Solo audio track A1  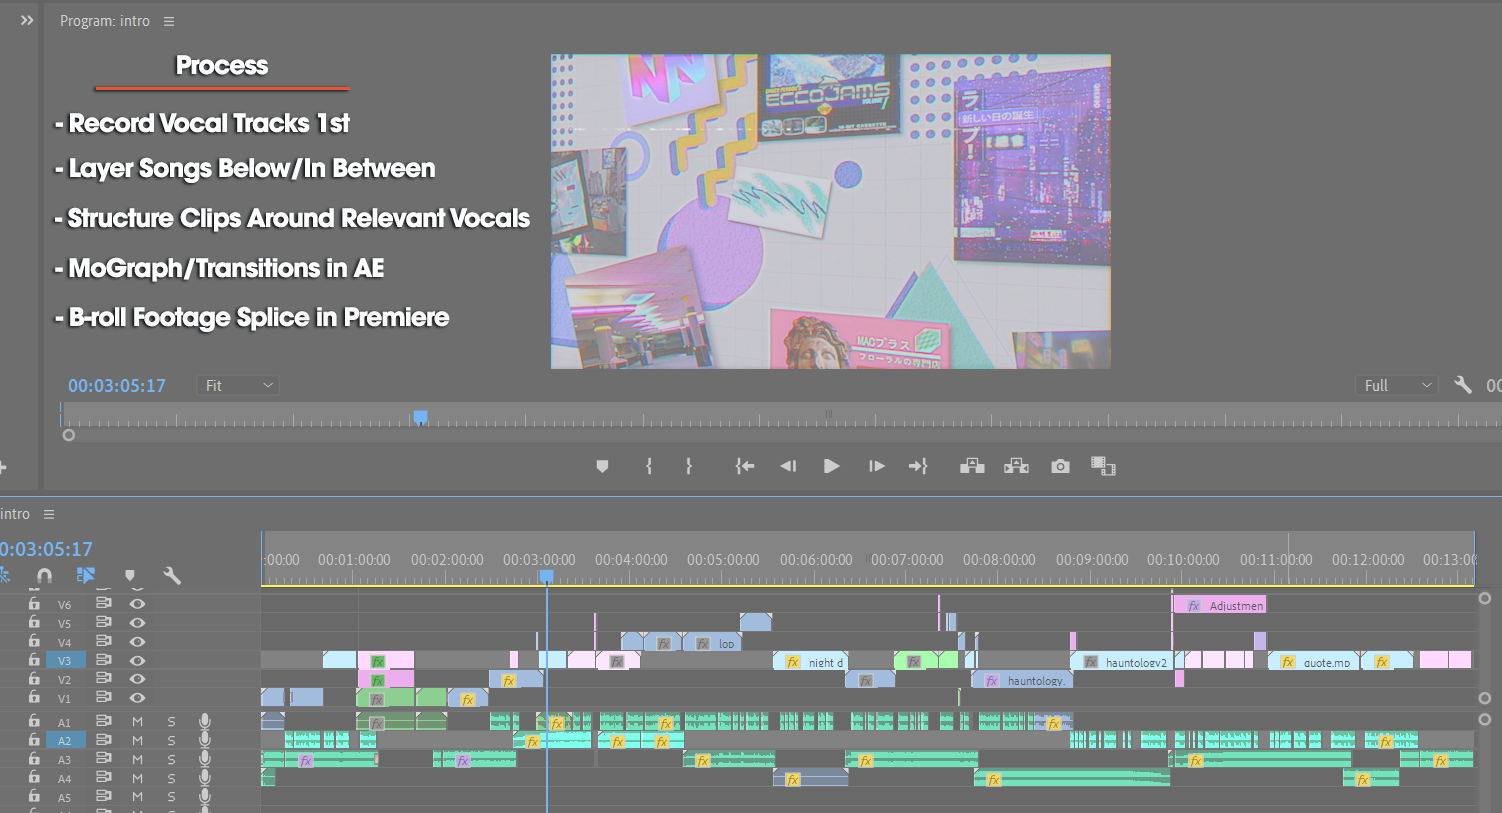[x=171, y=721]
